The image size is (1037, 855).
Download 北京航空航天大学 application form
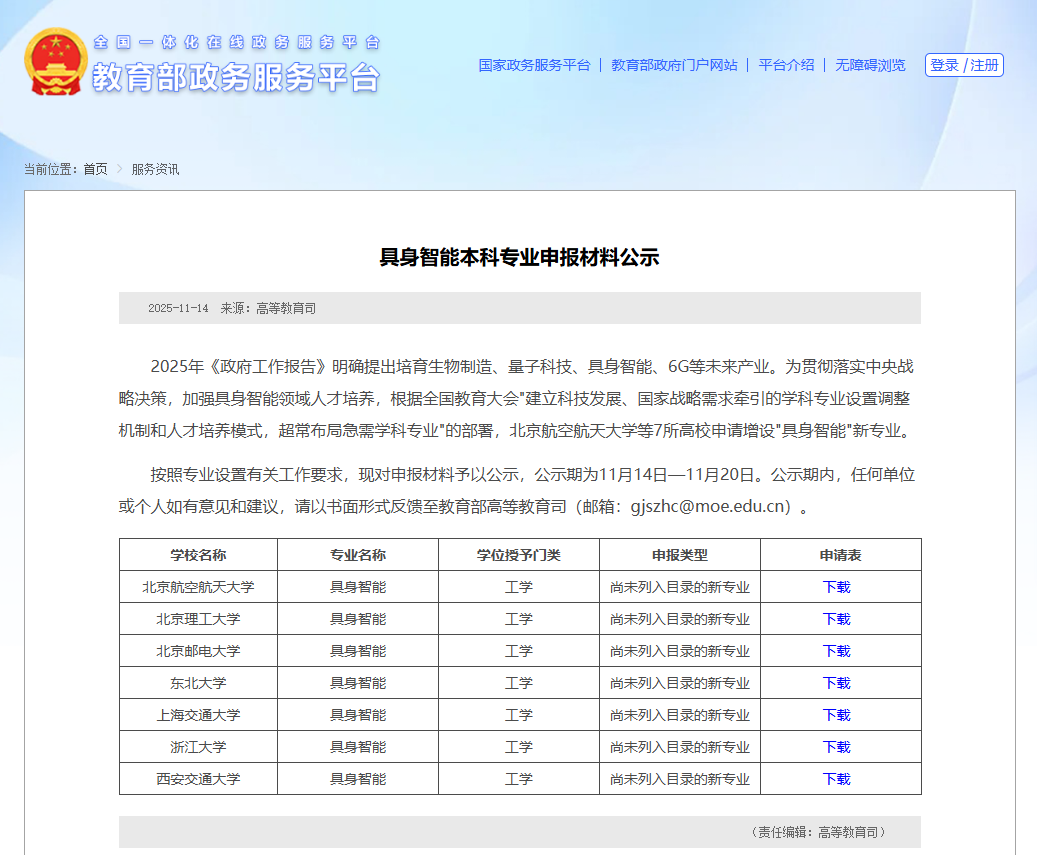pyautogui.click(x=839, y=587)
